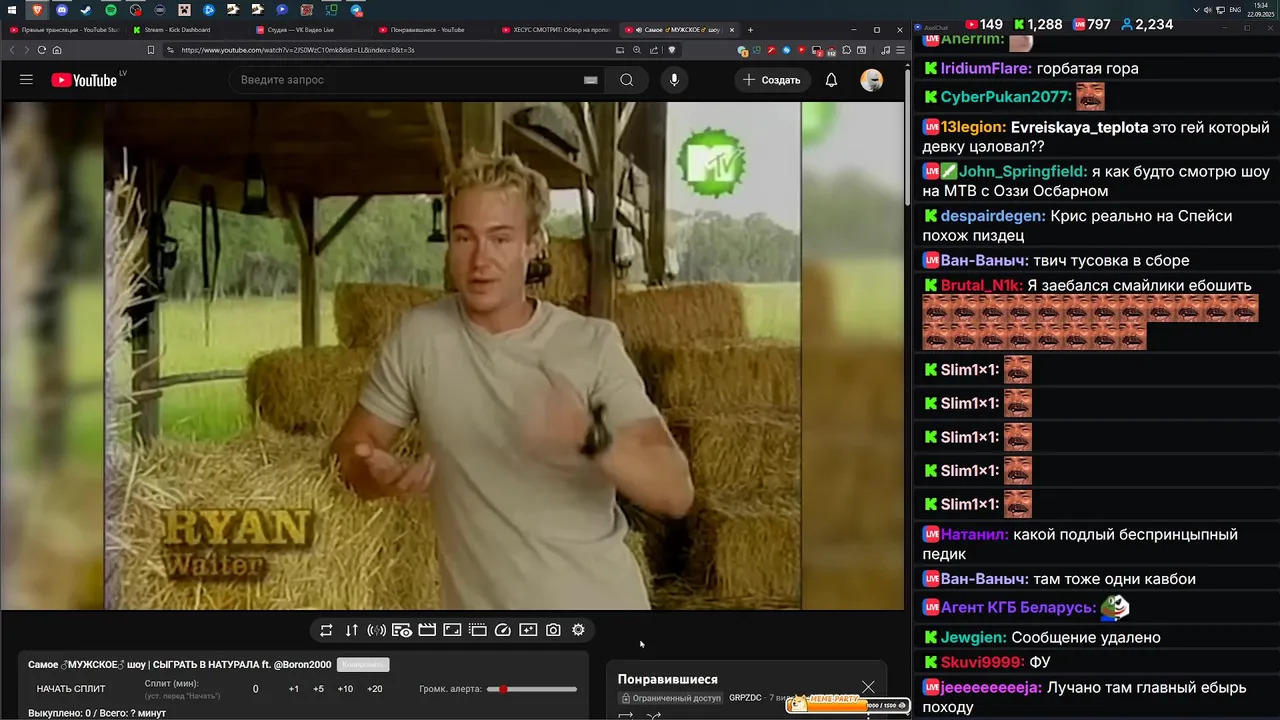Click the +20 minutes split button

click(x=374, y=689)
